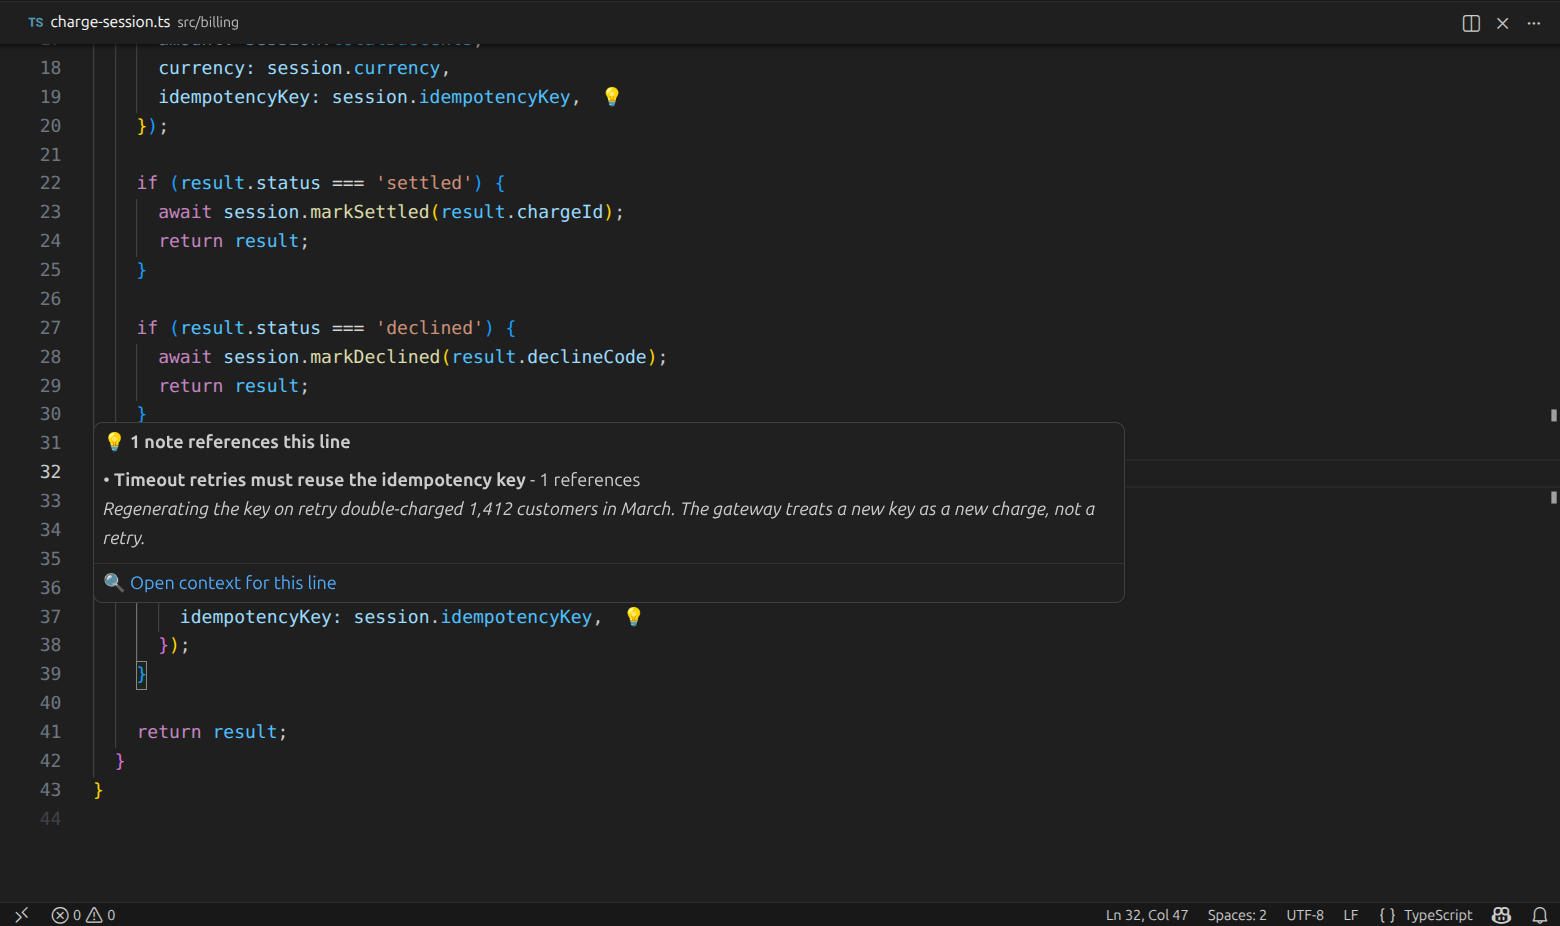
Task: Click the upper scrollbar overview marker
Action: pyautogui.click(x=1553, y=415)
